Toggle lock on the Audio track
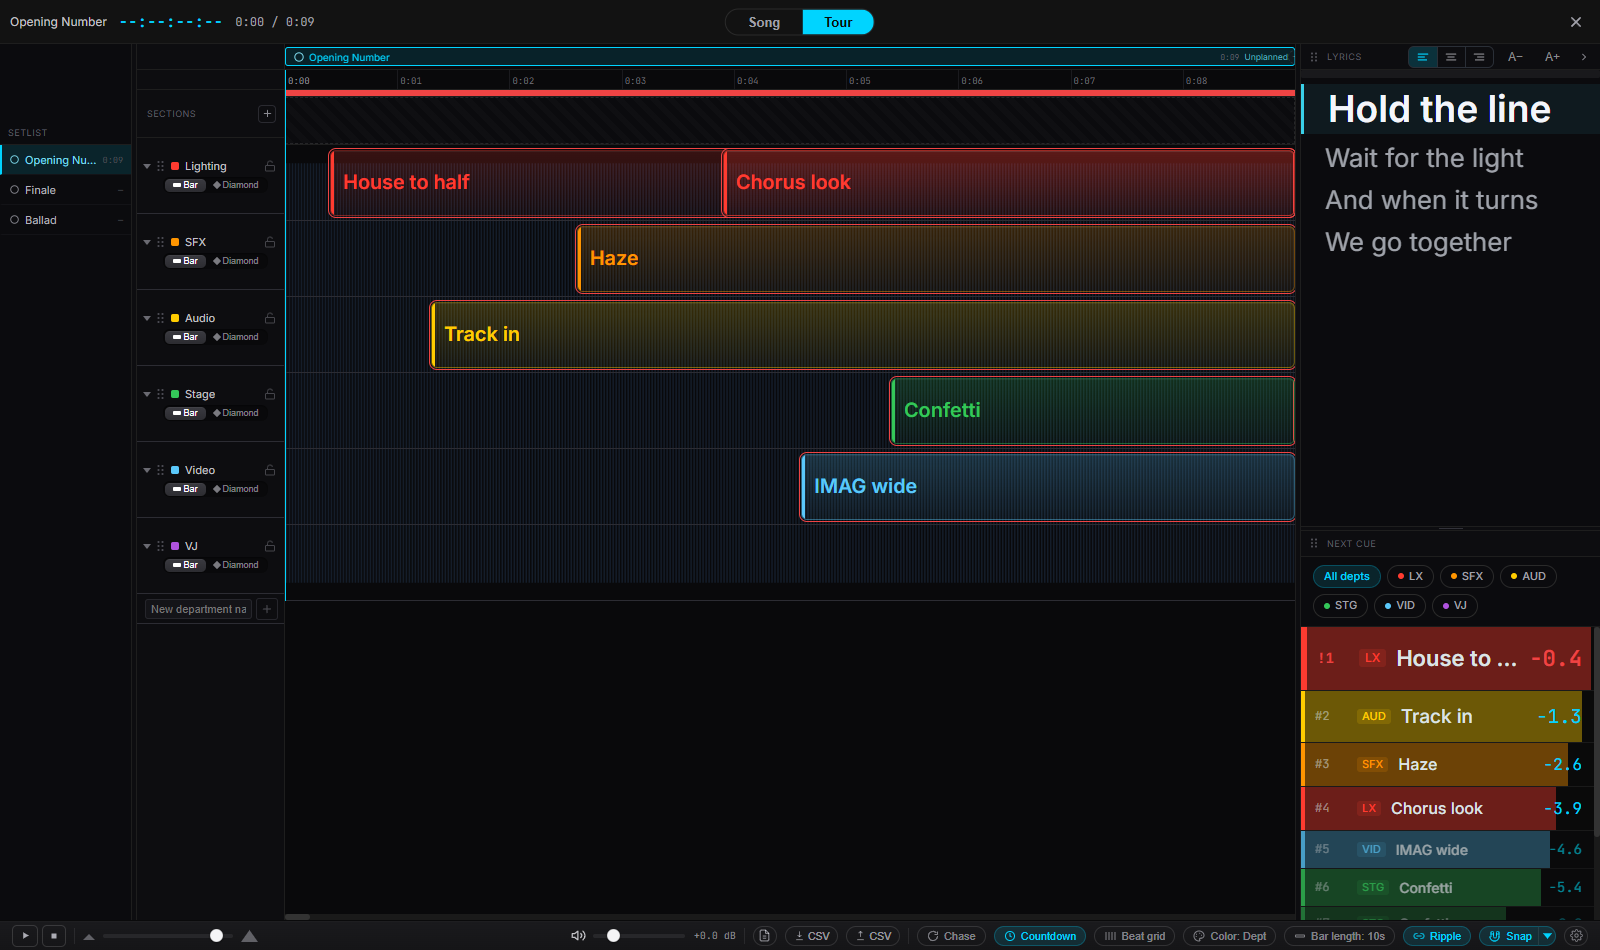Screen dimensions: 1600x950 (270, 318)
